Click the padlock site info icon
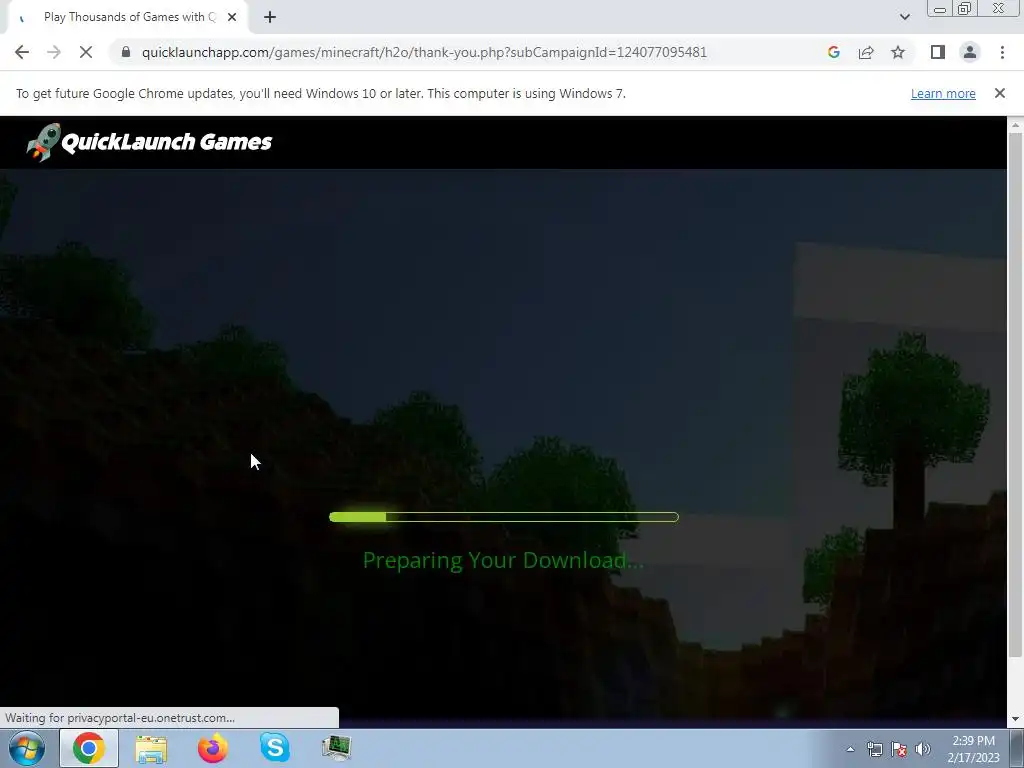This screenshot has height=768, width=1024. tap(126, 52)
